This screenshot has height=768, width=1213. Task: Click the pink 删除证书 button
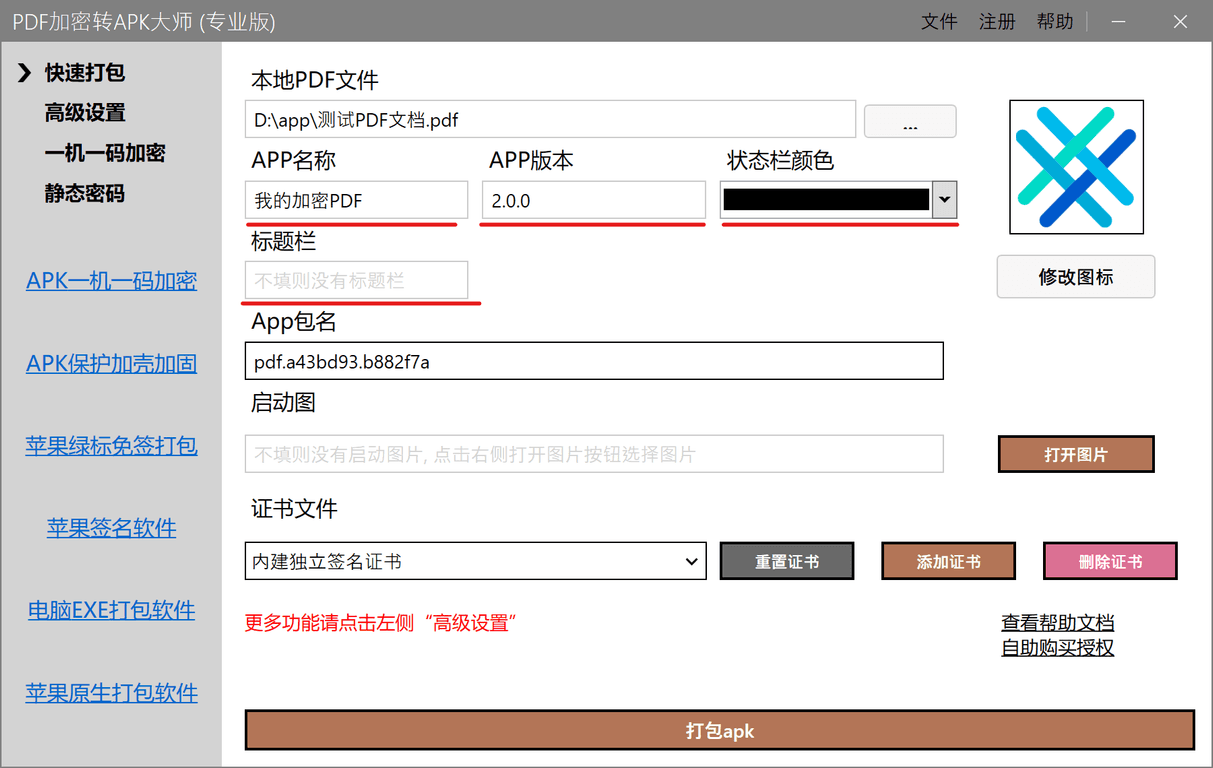(x=1110, y=561)
